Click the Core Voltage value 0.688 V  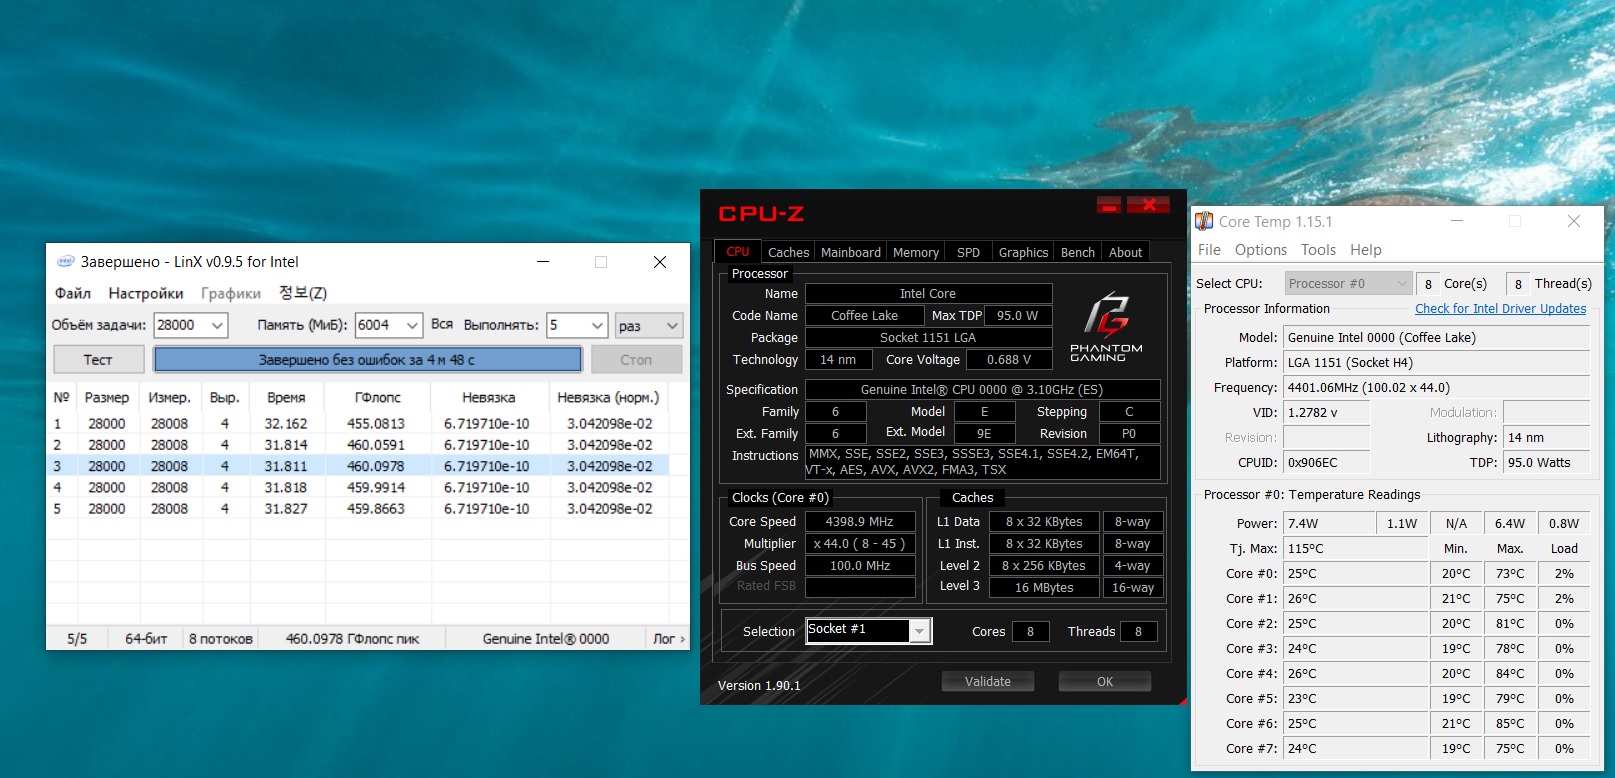click(x=1008, y=359)
